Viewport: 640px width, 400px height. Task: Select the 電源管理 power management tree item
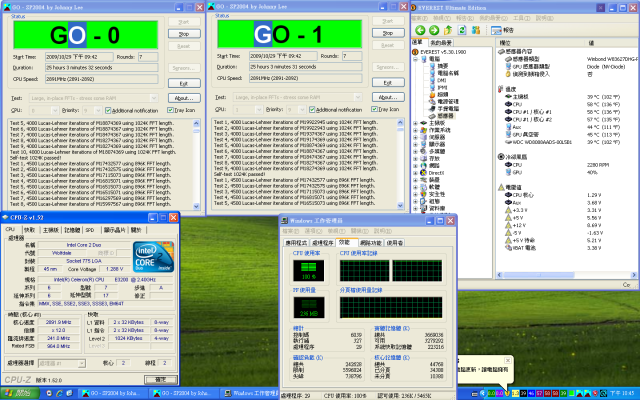pyautogui.click(x=444, y=101)
